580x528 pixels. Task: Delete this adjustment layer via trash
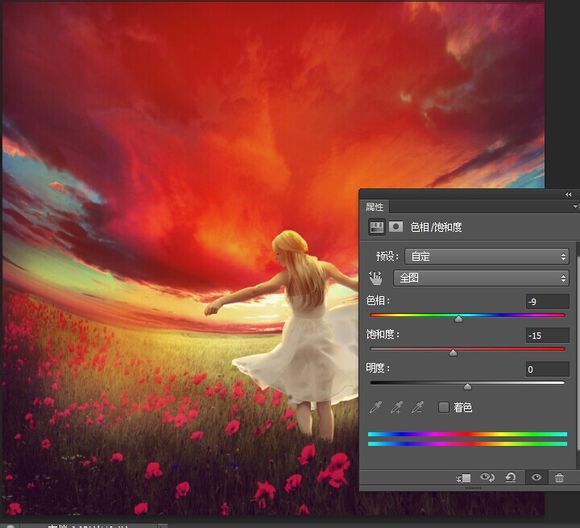pyautogui.click(x=559, y=478)
